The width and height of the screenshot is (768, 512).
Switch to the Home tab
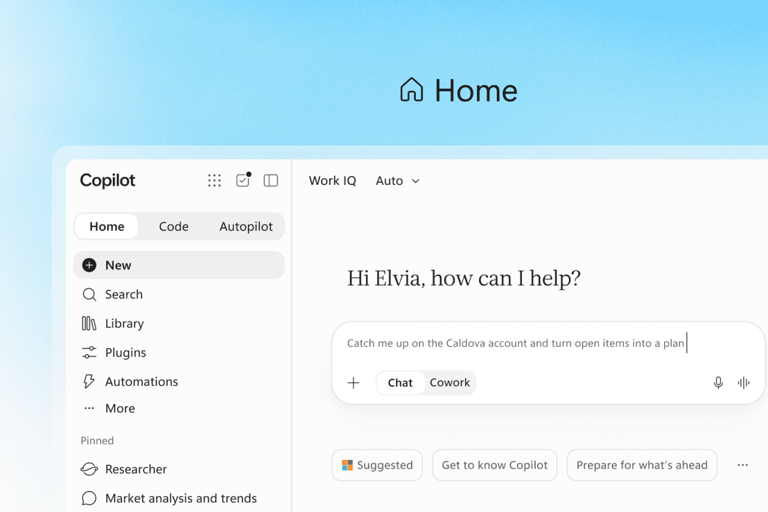pos(107,226)
